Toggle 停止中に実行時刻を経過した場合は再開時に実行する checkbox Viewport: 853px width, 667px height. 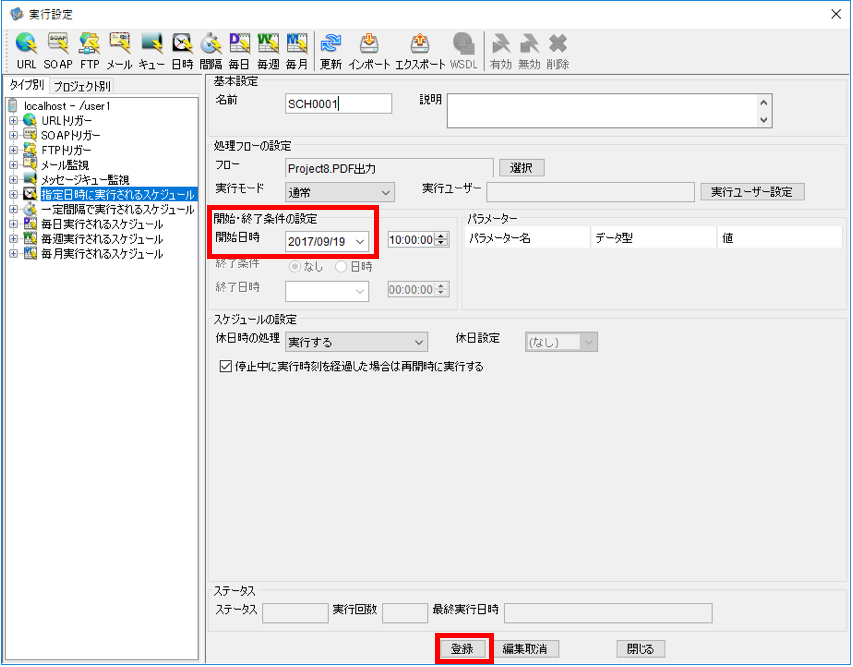tap(225, 366)
